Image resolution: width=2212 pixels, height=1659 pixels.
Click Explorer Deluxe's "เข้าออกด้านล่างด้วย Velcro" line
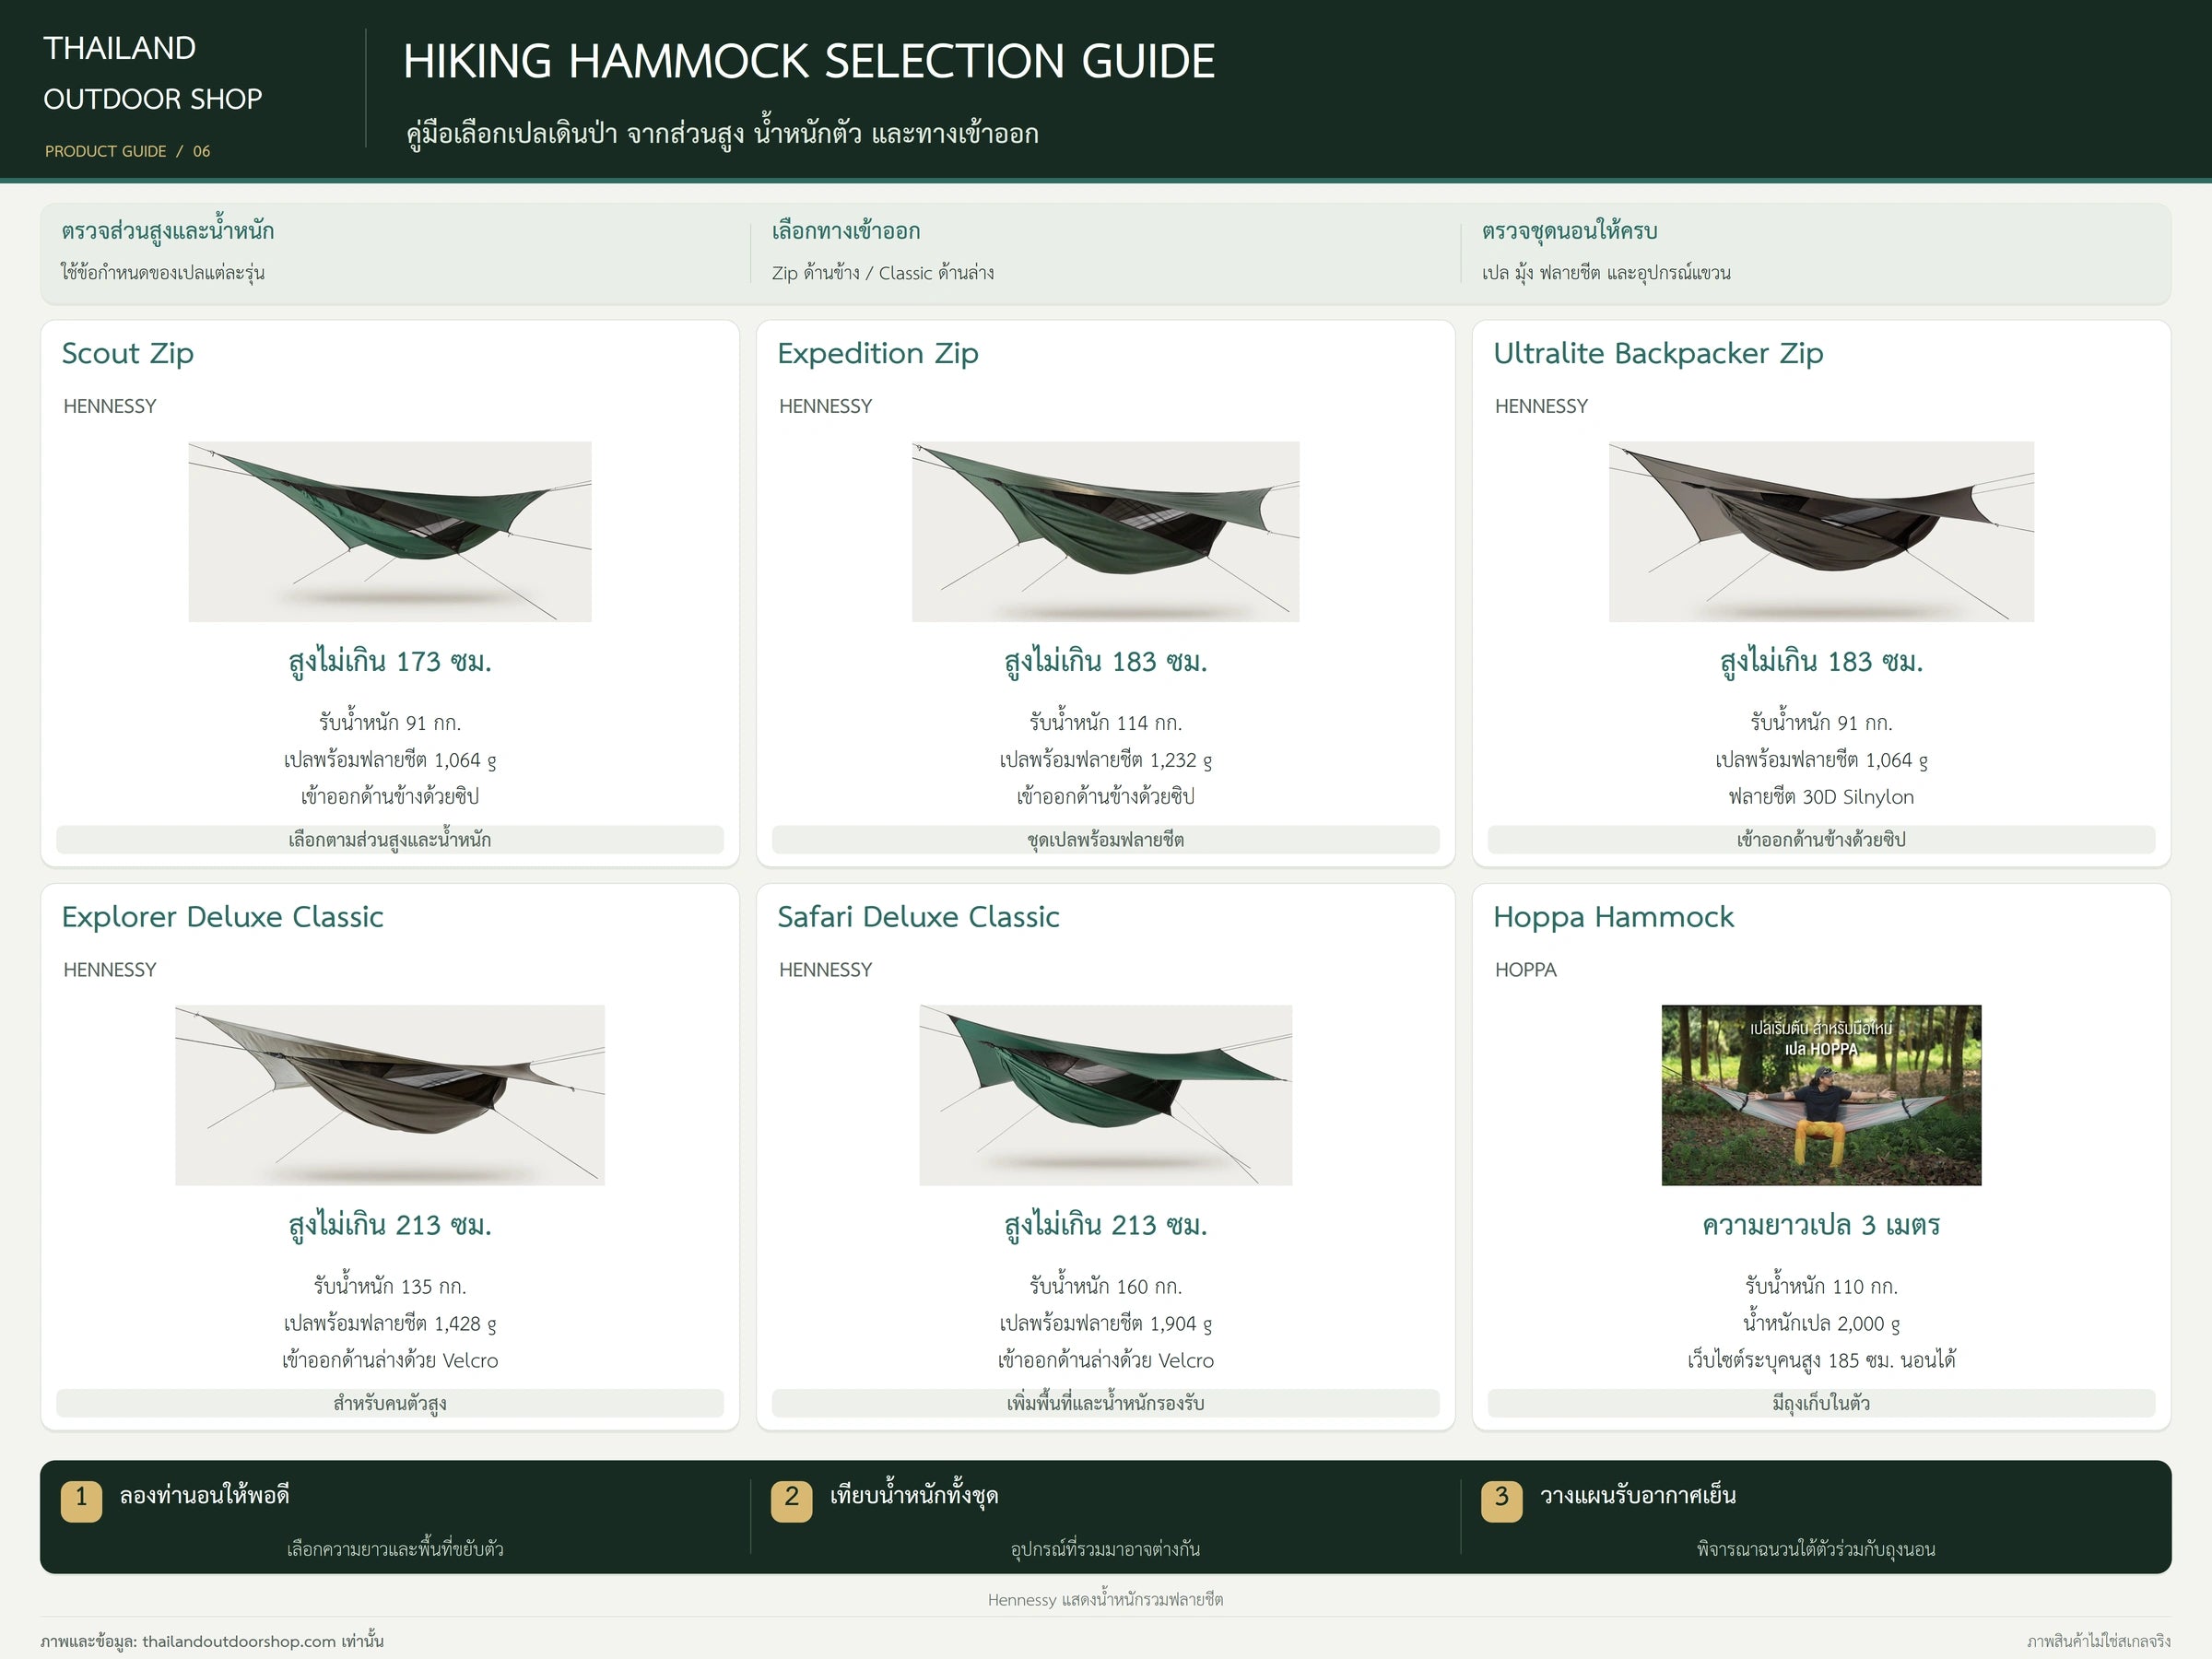(x=390, y=1360)
